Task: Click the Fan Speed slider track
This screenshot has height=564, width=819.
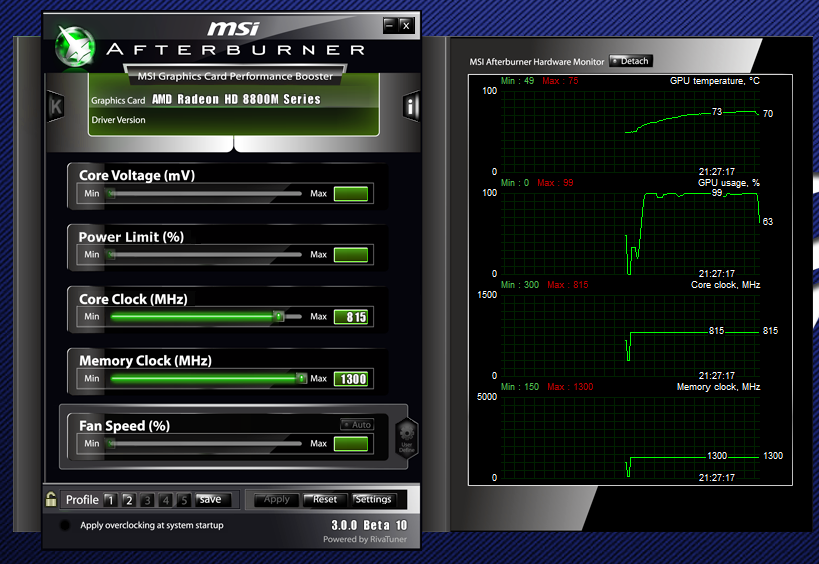Action: coord(206,444)
